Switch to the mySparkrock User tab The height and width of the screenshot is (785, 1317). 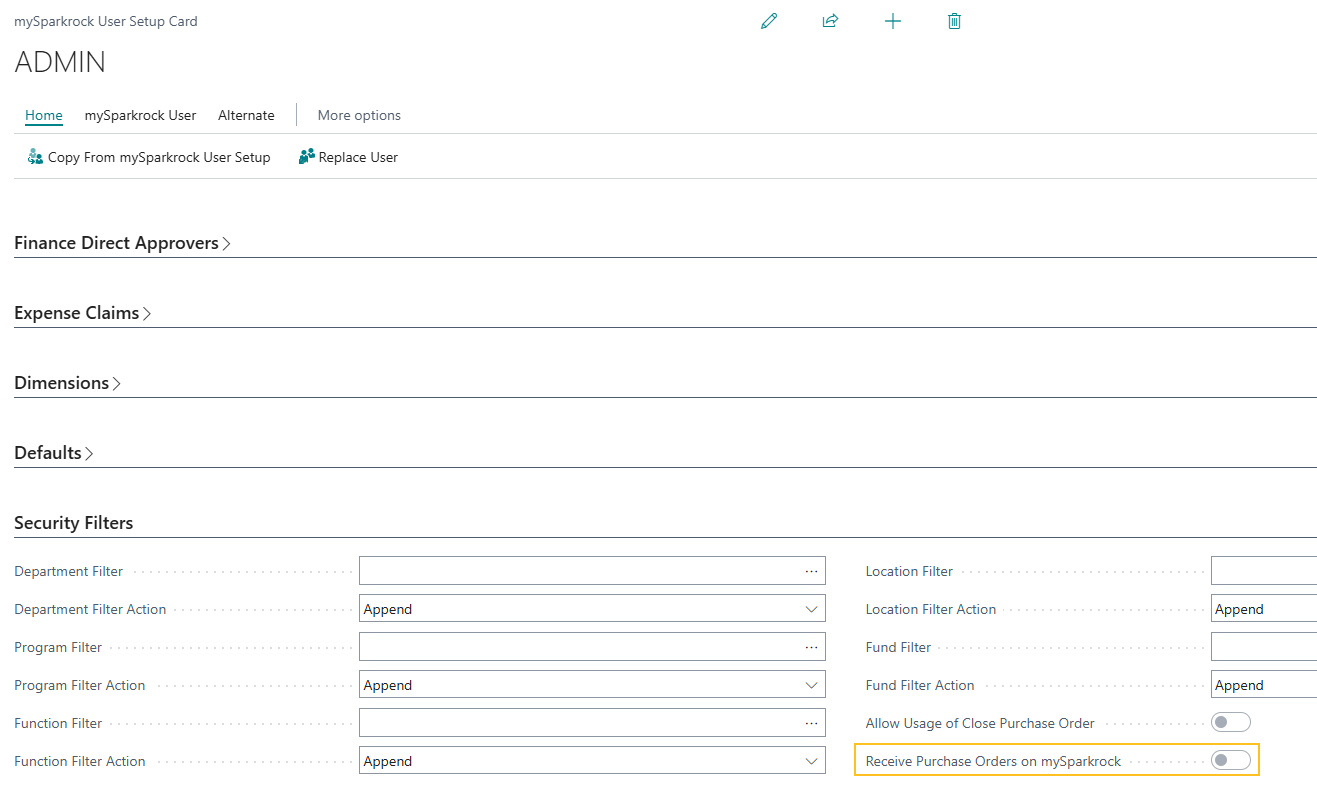(140, 115)
